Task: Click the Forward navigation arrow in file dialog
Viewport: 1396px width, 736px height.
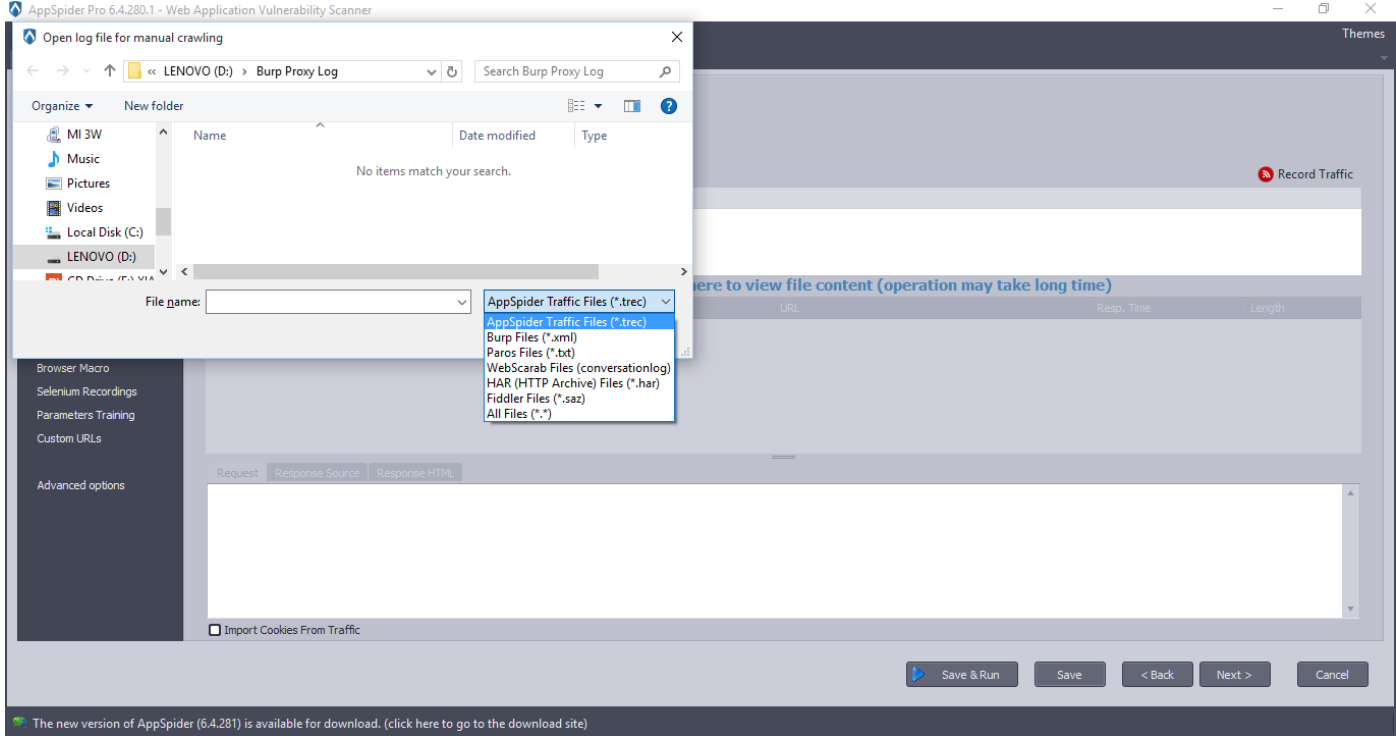Action: (63, 72)
